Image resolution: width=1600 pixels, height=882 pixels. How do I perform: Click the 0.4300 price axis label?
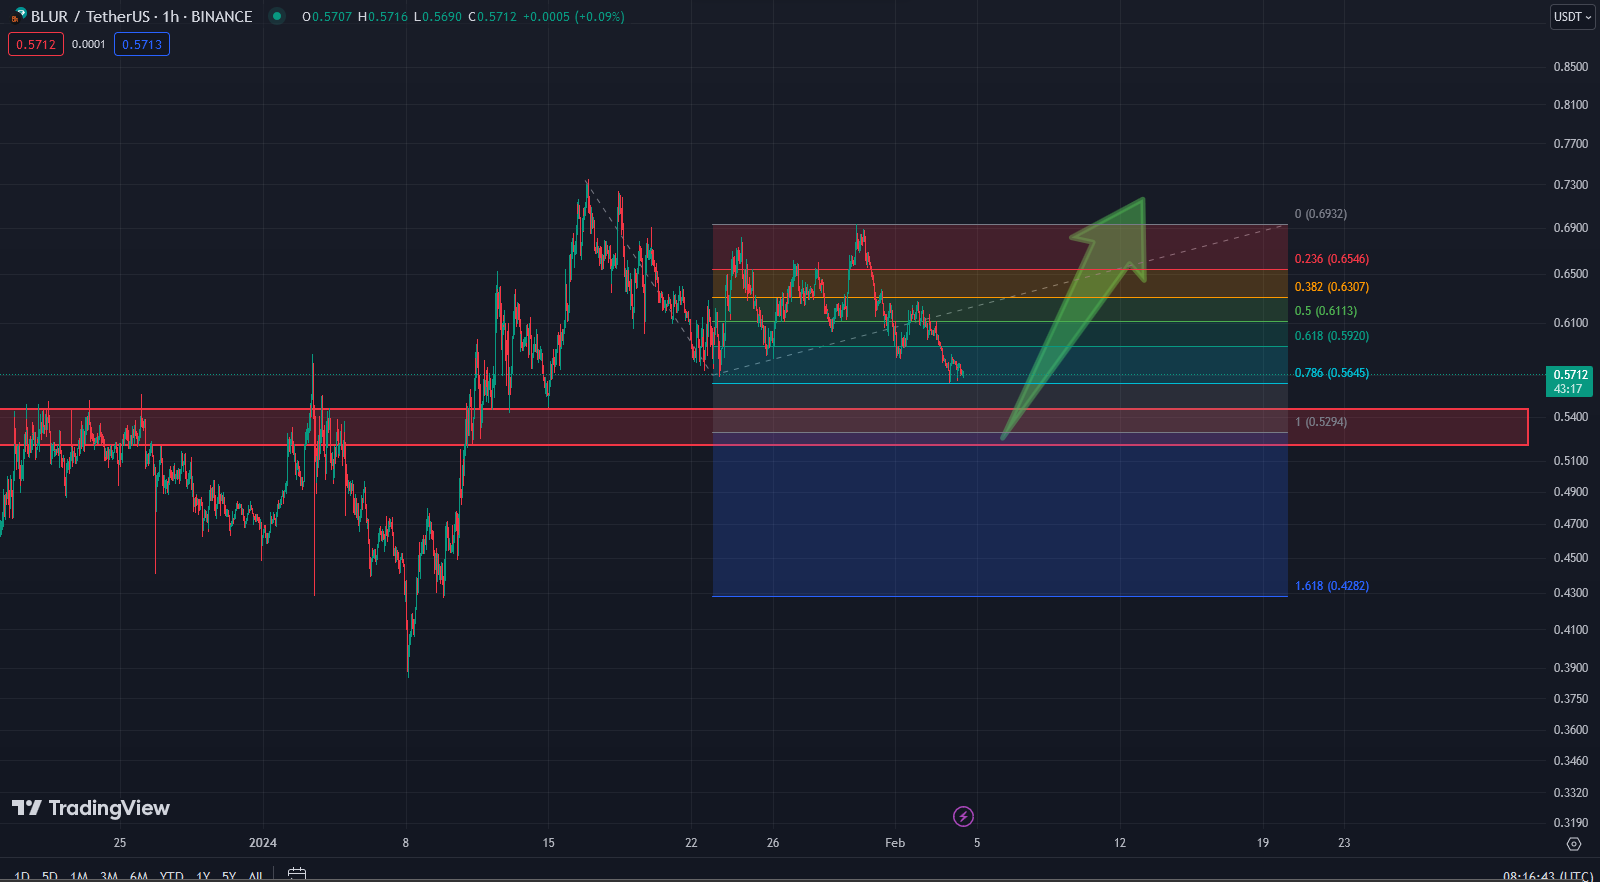click(1570, 593)
